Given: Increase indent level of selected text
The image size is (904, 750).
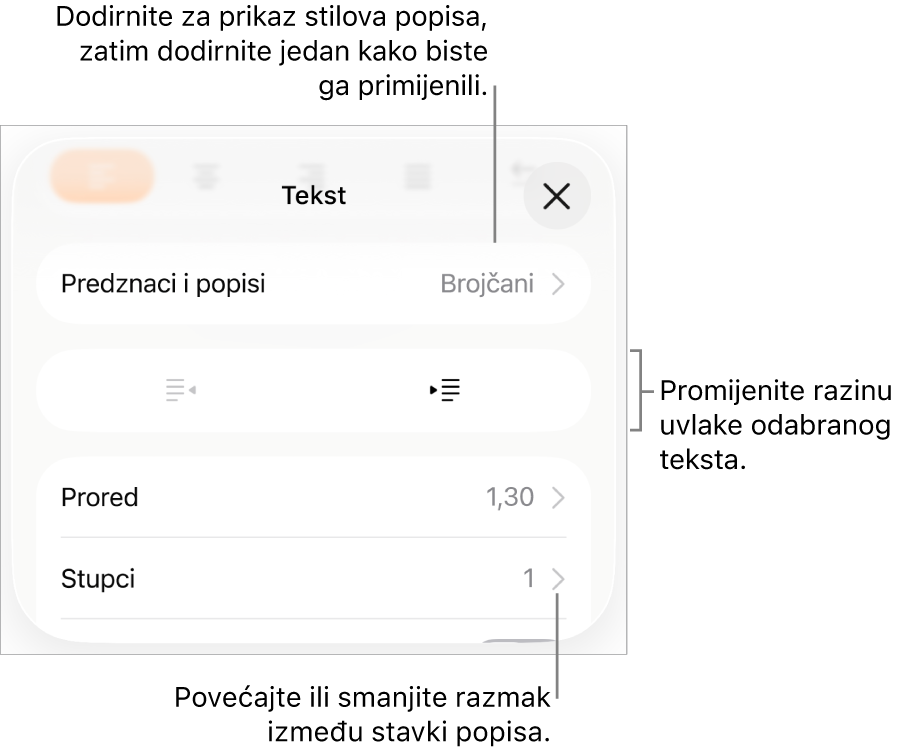Looking at the screenshot, I should 445,390.
